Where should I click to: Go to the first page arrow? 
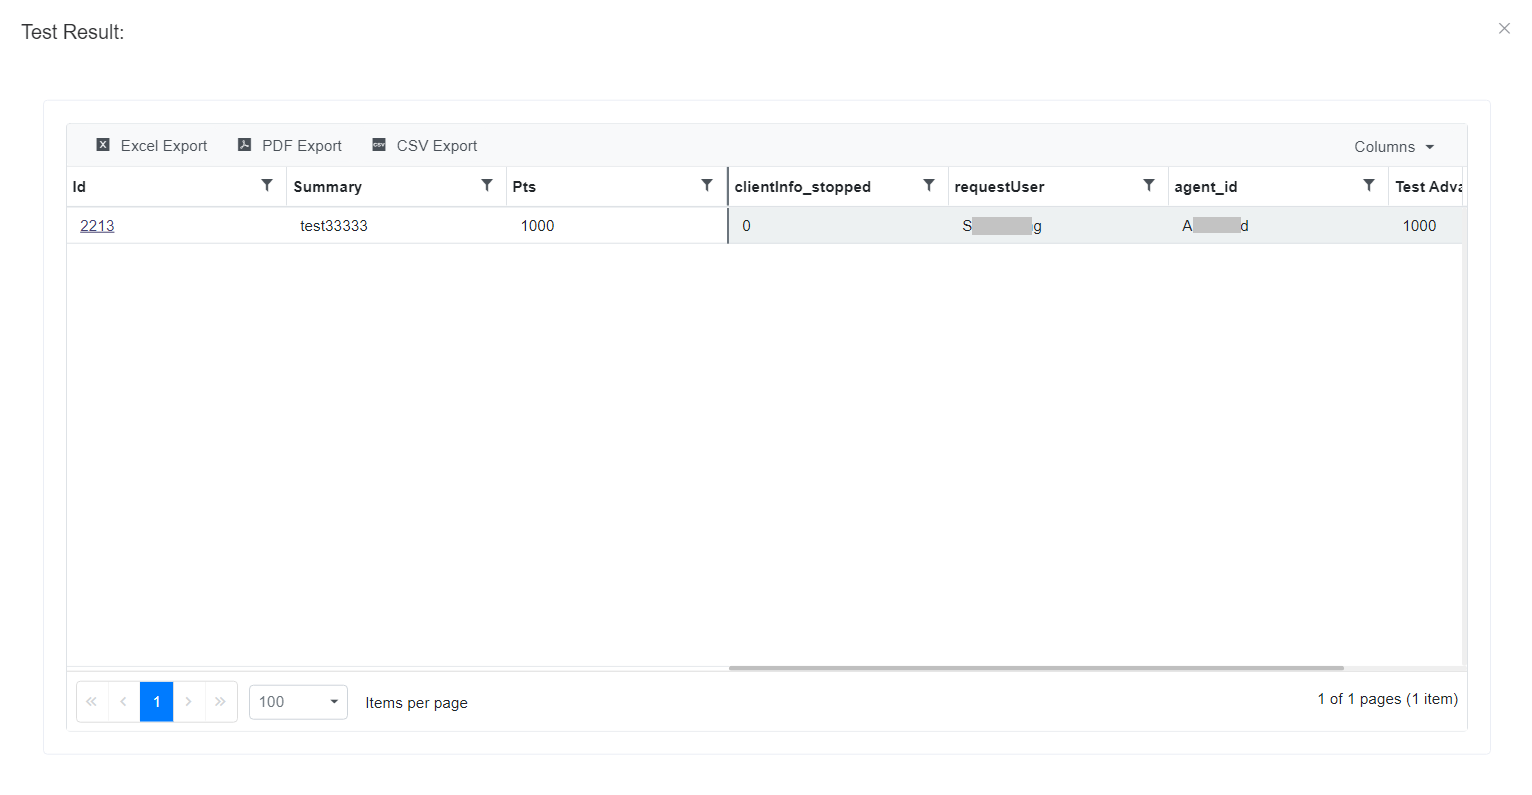coord(92,702)
